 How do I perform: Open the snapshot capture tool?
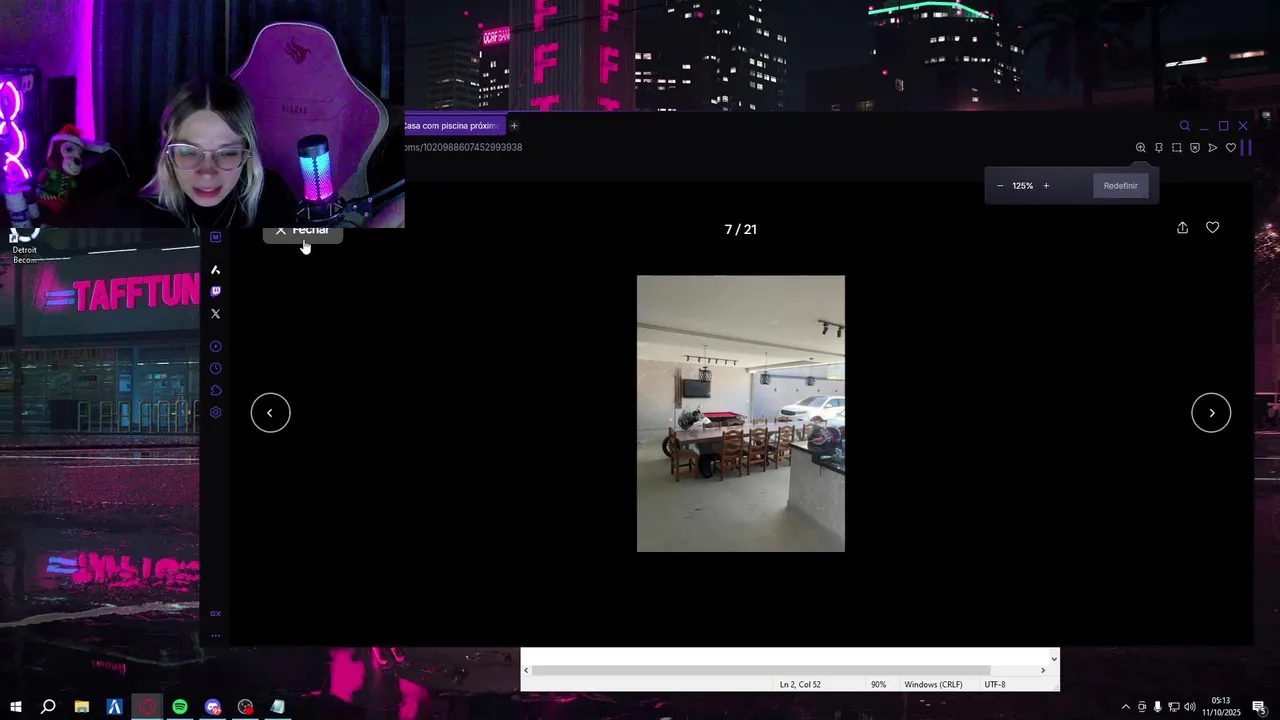(1177, 148)
